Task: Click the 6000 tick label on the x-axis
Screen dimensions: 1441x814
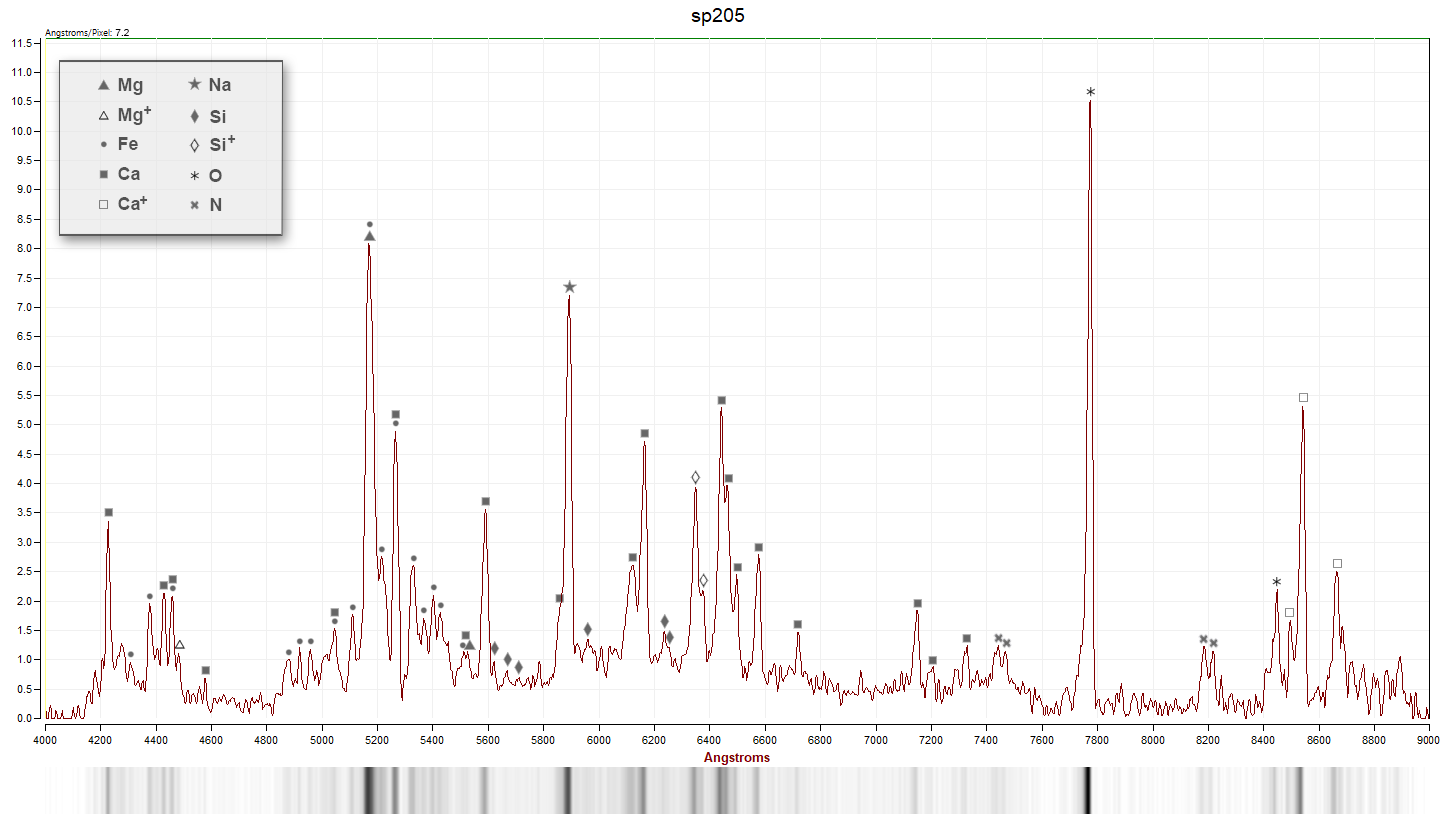Action: 598,740
